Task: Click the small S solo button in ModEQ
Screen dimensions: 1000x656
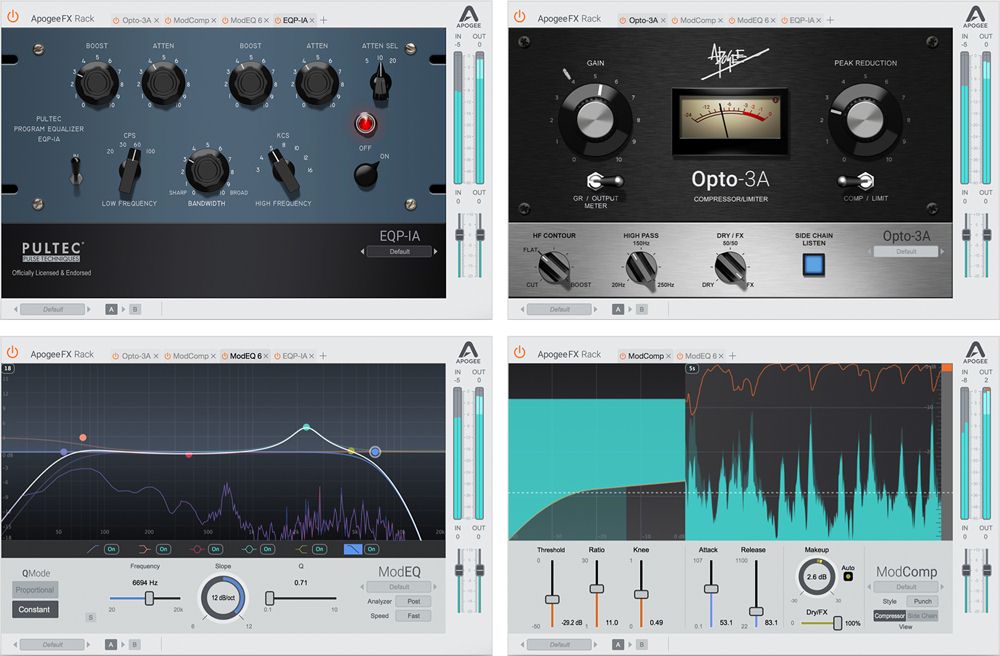Action: point(90,617)
